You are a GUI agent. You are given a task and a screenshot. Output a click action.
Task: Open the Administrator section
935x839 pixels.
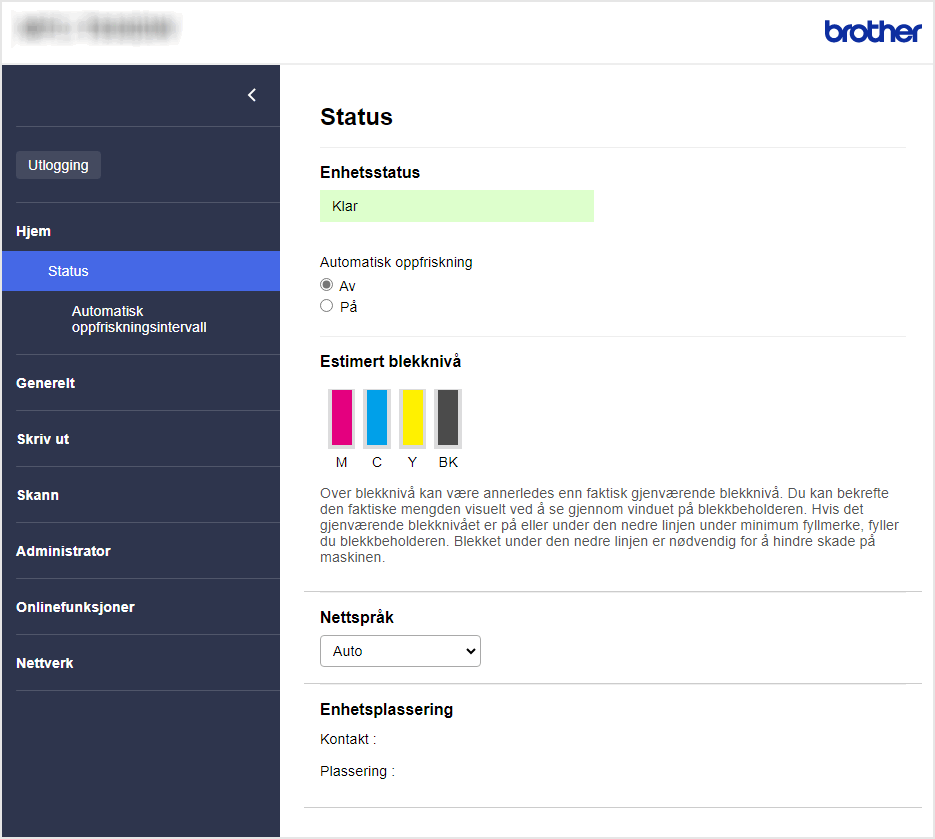click(x=63, y=551)
